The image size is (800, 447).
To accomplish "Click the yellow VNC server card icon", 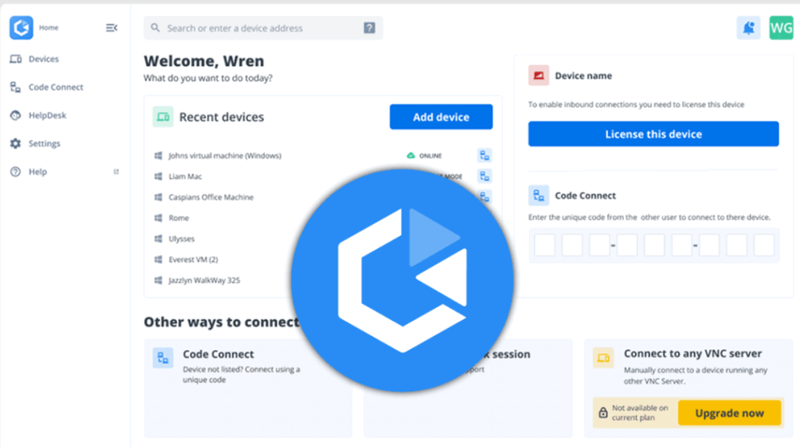I will 603,358.
